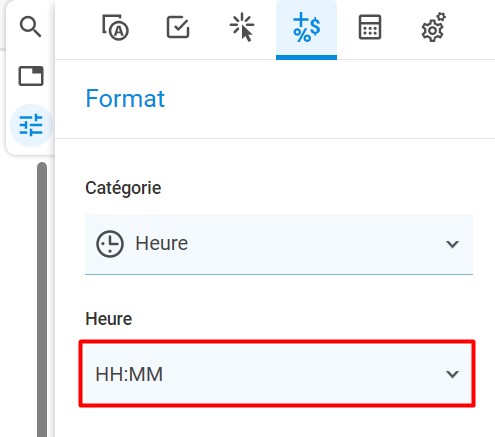495x437 pixels.
Task: Expand the Catégorie dropdown chevron arrow
Action: coord(452,244)
